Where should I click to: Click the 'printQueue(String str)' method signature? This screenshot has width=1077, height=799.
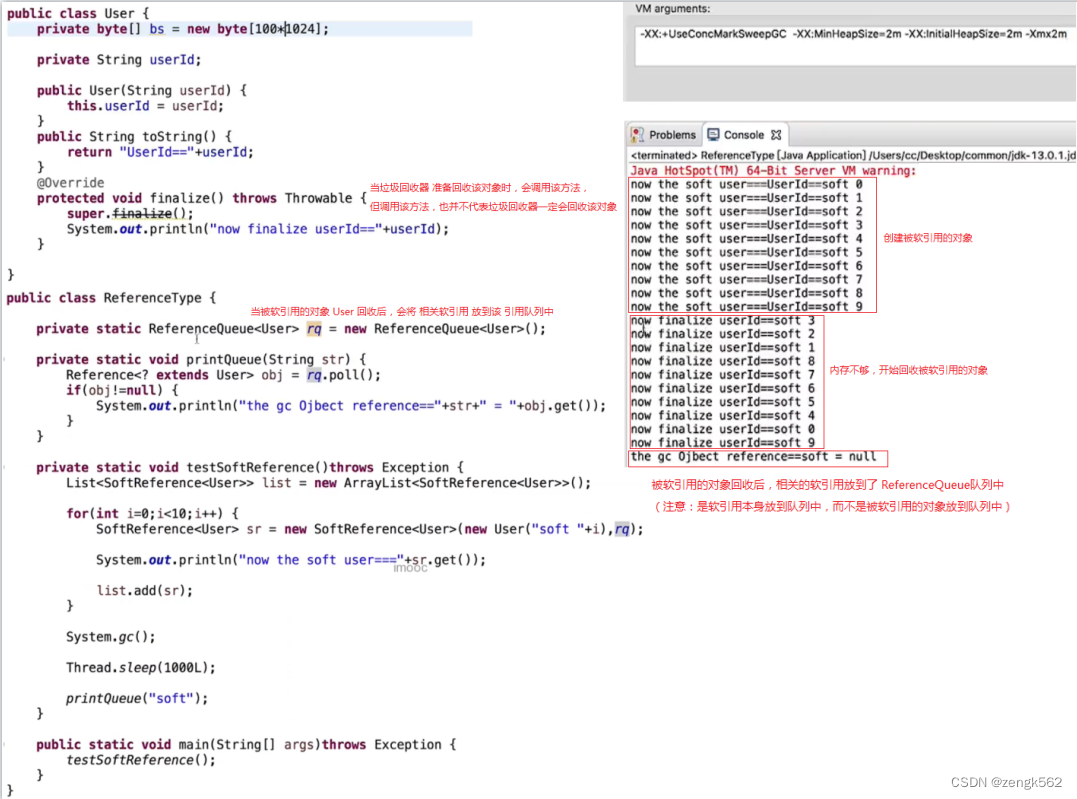pos(201,359)
